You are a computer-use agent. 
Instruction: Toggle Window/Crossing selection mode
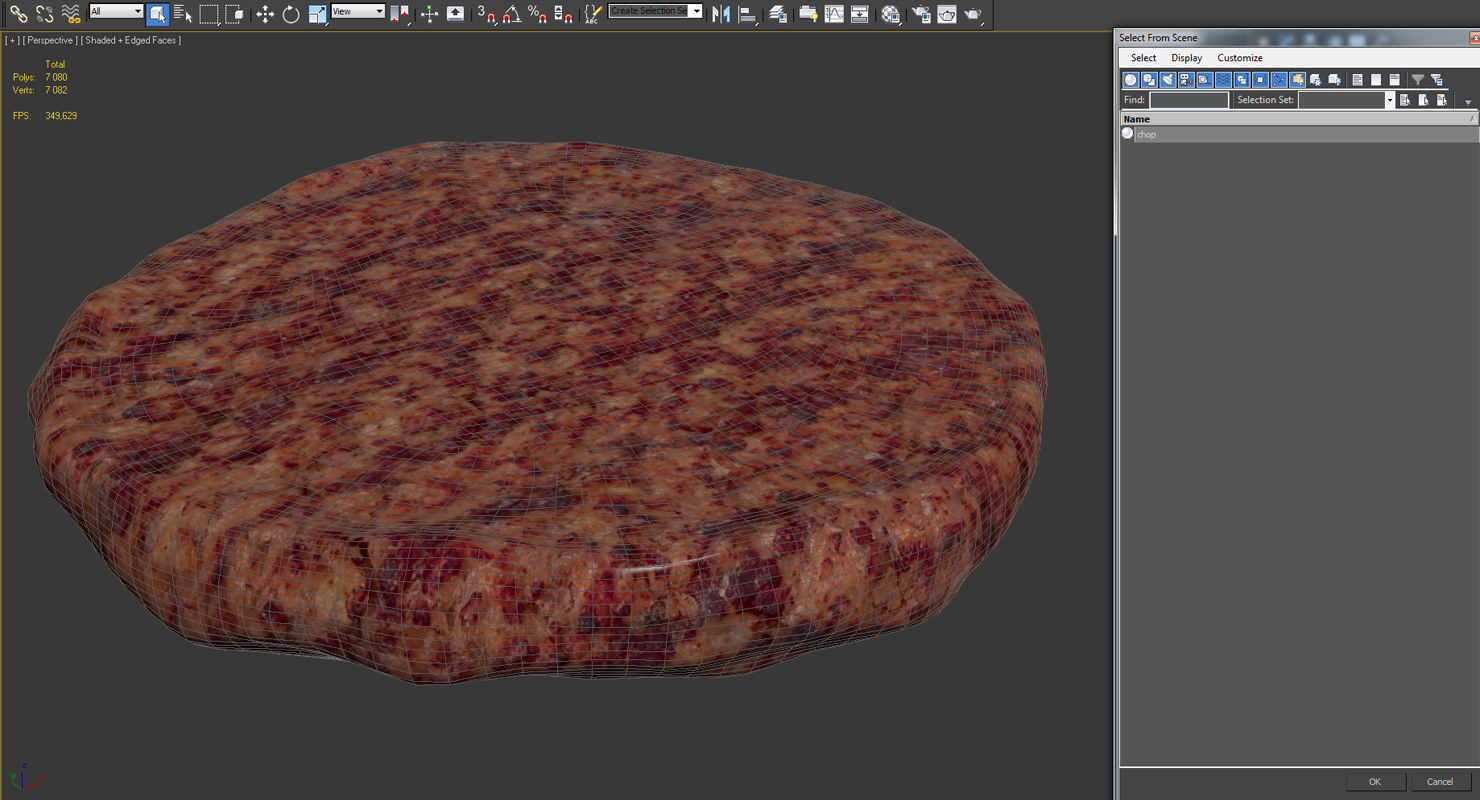235,14
